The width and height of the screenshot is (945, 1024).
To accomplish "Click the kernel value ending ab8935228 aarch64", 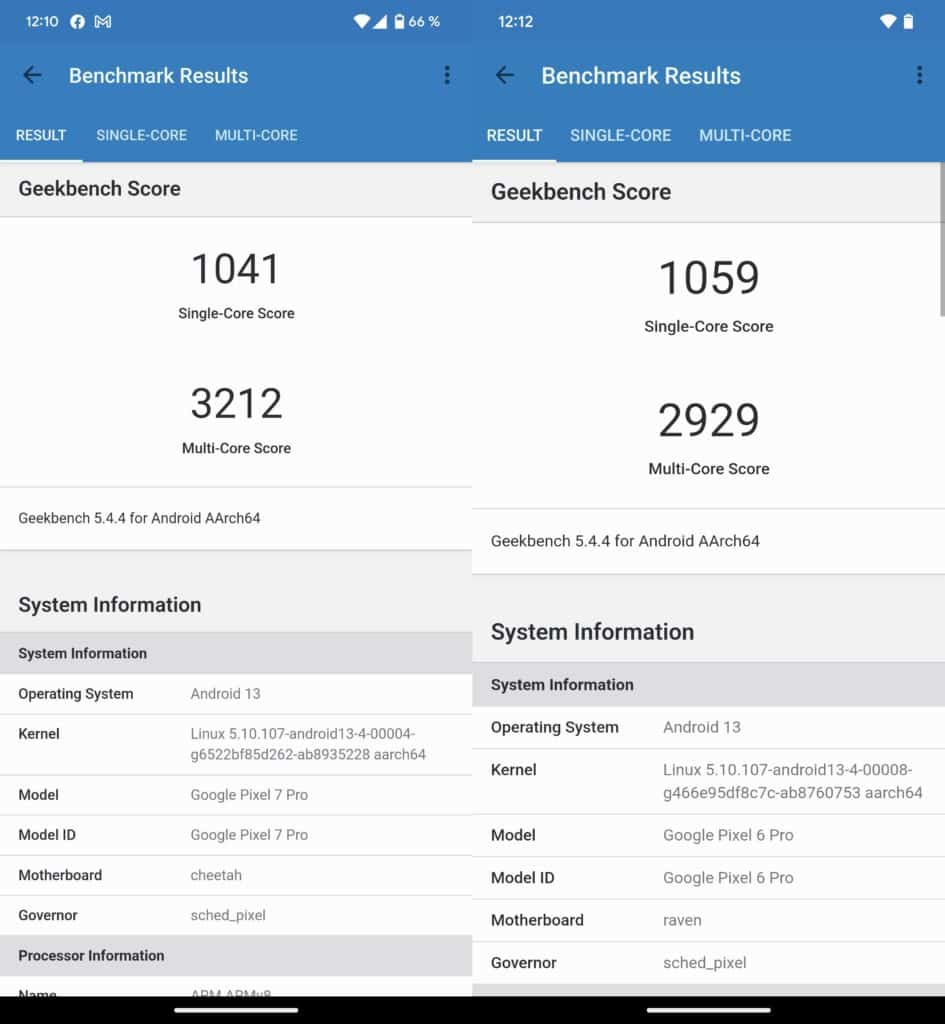I will point(308,744).
